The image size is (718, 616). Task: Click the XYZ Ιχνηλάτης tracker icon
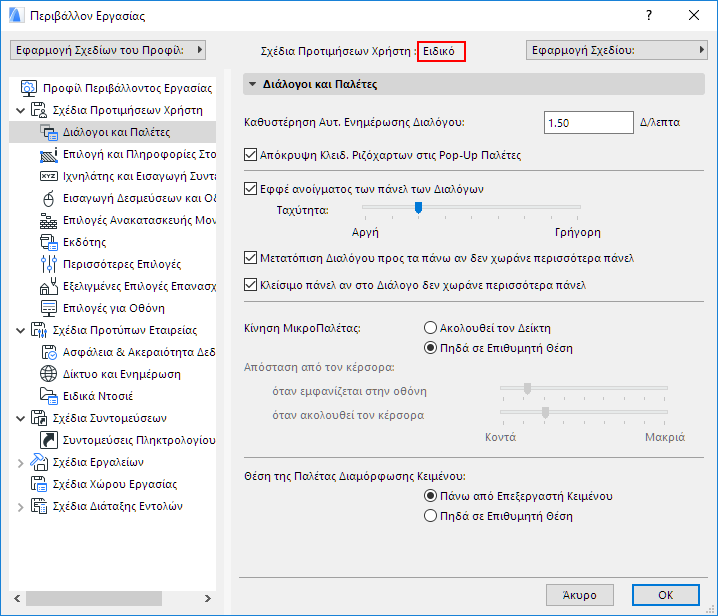[49, 176]
